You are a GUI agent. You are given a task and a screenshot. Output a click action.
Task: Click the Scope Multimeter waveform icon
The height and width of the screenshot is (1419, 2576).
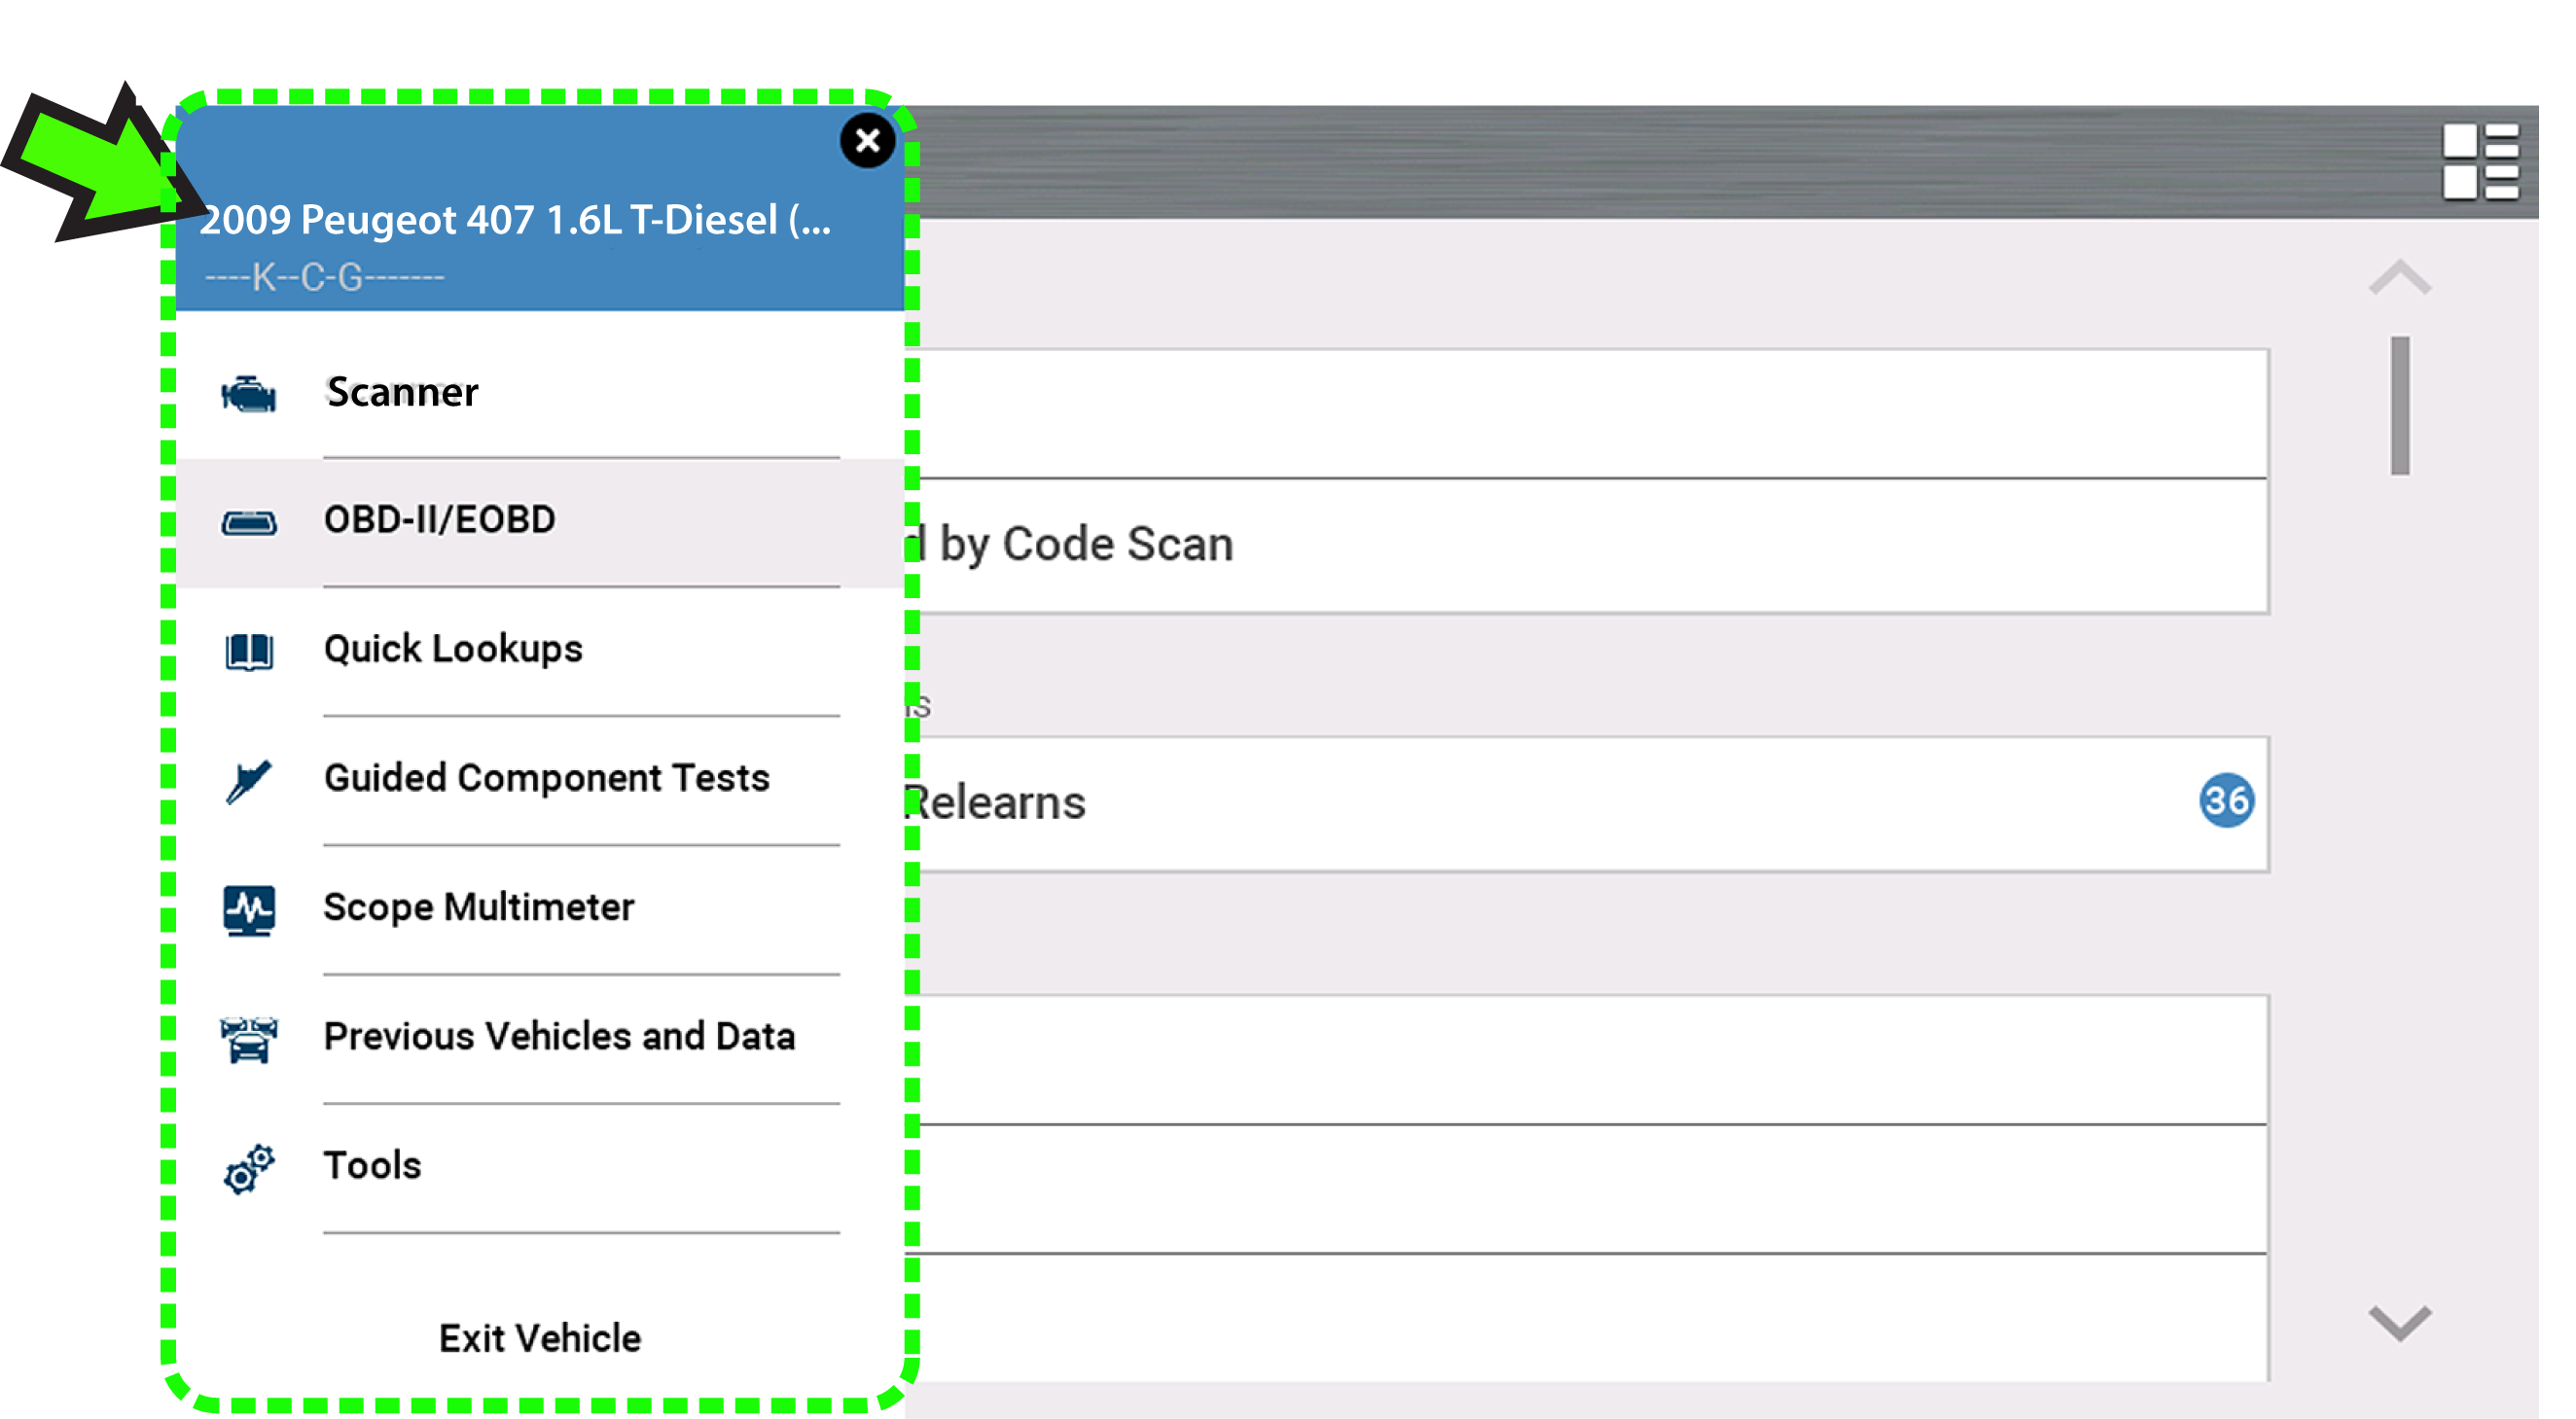[248, 909]
